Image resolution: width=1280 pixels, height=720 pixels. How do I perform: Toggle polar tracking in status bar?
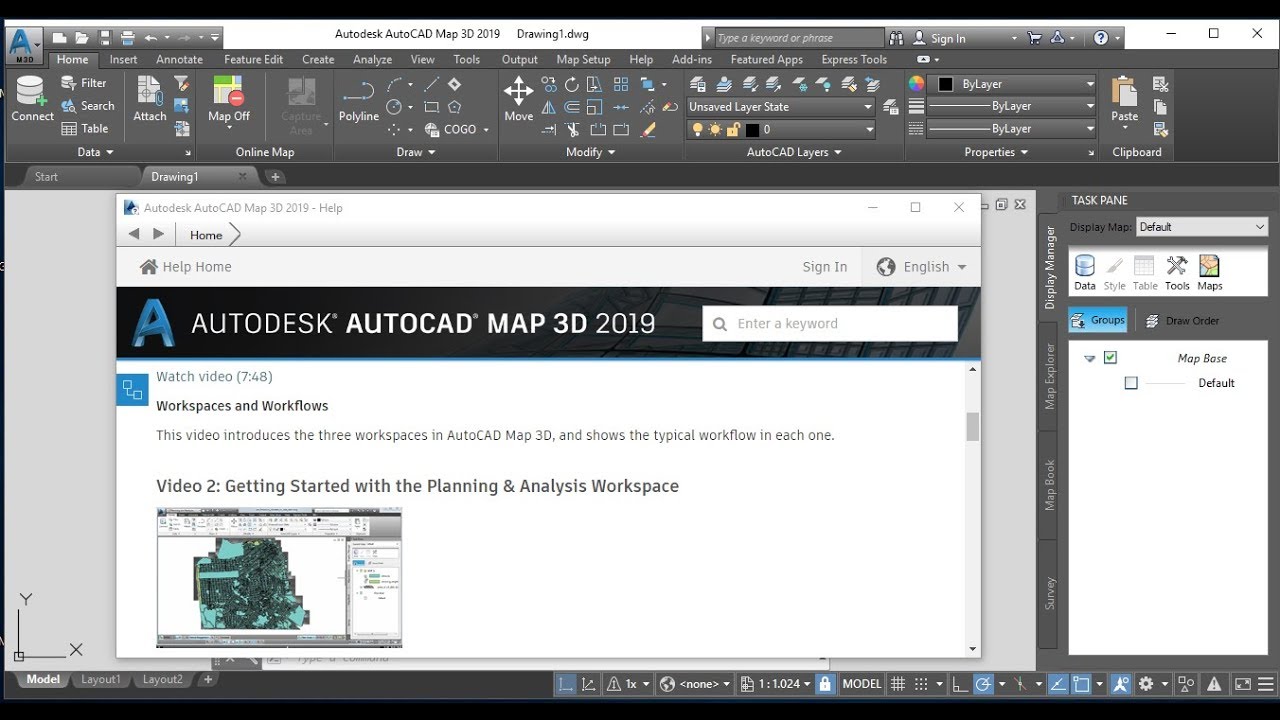click(x=983, y=684)
